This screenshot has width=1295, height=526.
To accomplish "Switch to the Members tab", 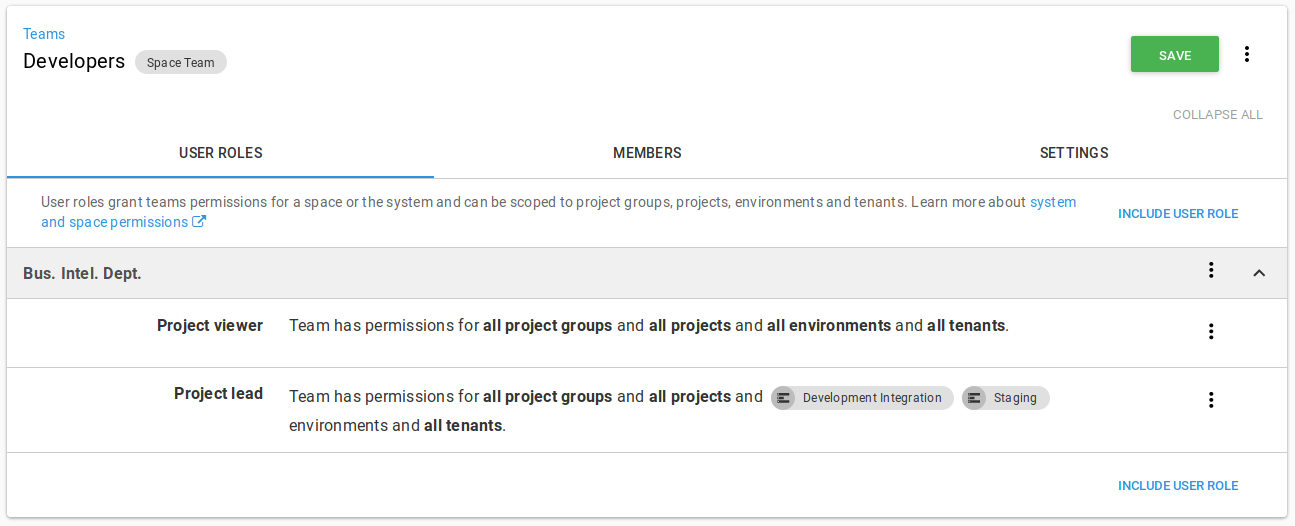I will coord(647,153).
